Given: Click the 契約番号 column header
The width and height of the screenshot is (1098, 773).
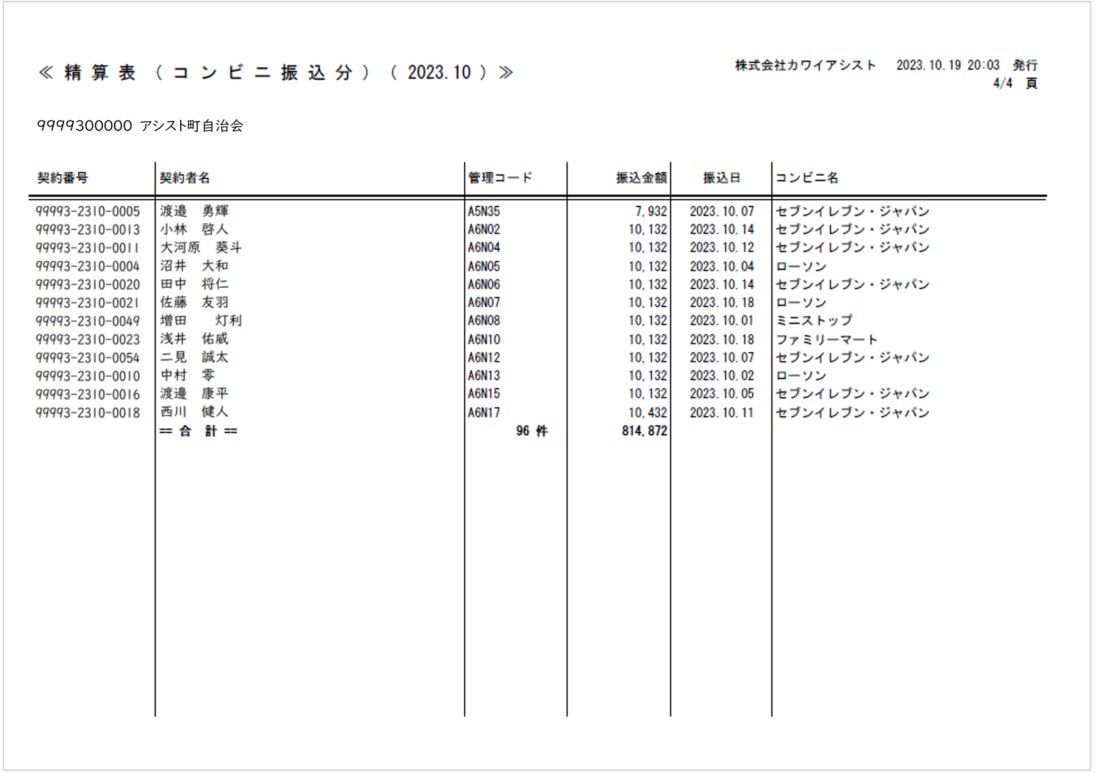Looking at the screenshot, I should click(x=62, y=178).
